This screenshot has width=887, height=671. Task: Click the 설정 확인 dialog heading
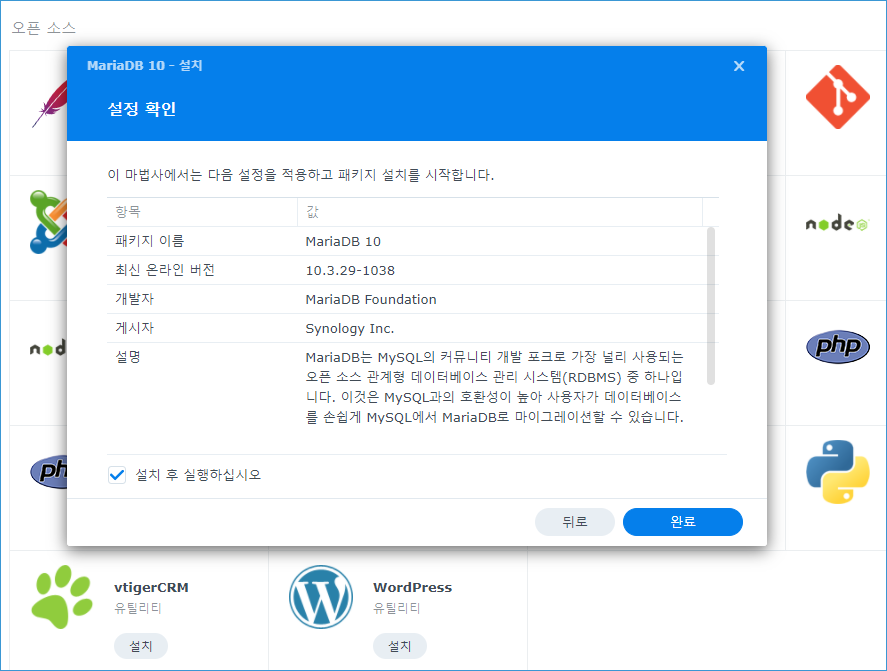pos(142,109)
